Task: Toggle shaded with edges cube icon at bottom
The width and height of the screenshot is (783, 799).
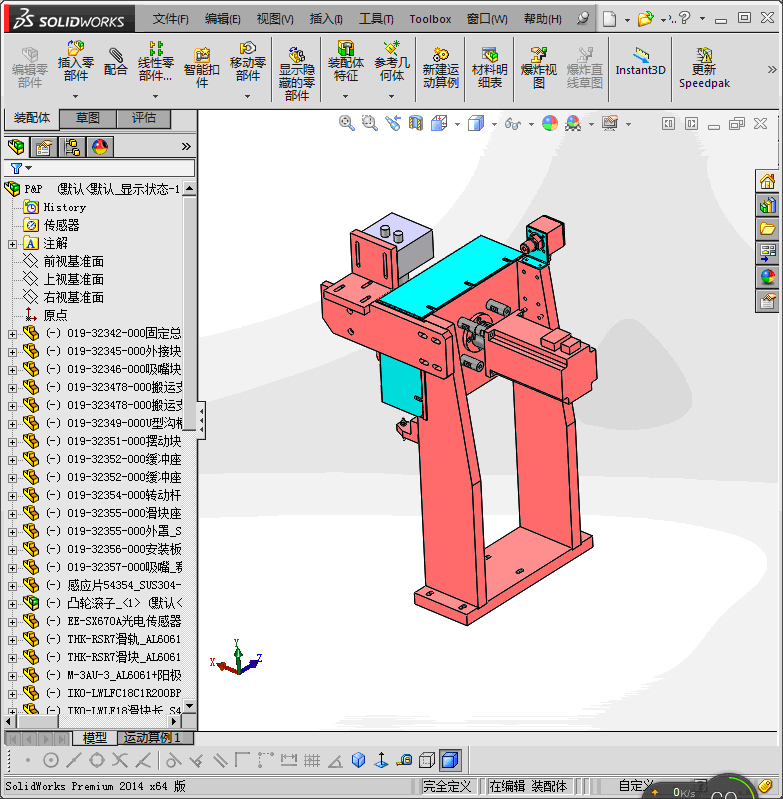Action: tap(450, 760)
